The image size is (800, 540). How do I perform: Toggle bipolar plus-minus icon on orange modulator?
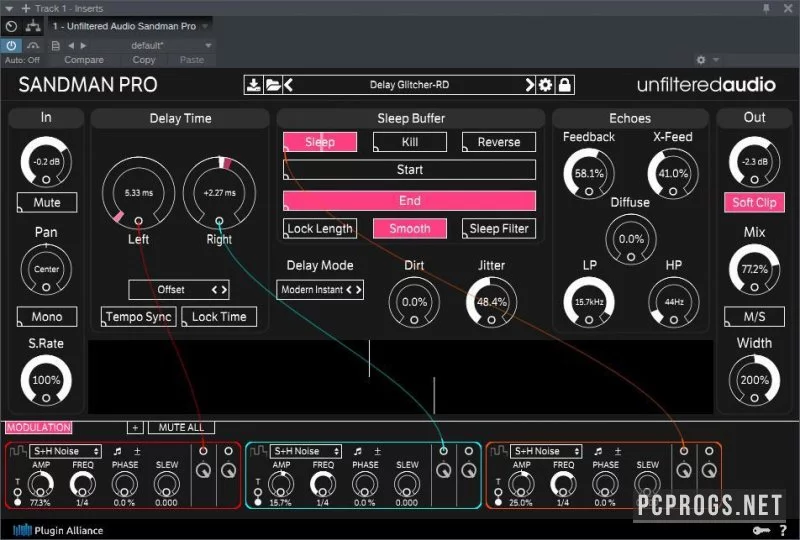click(618, 451)
